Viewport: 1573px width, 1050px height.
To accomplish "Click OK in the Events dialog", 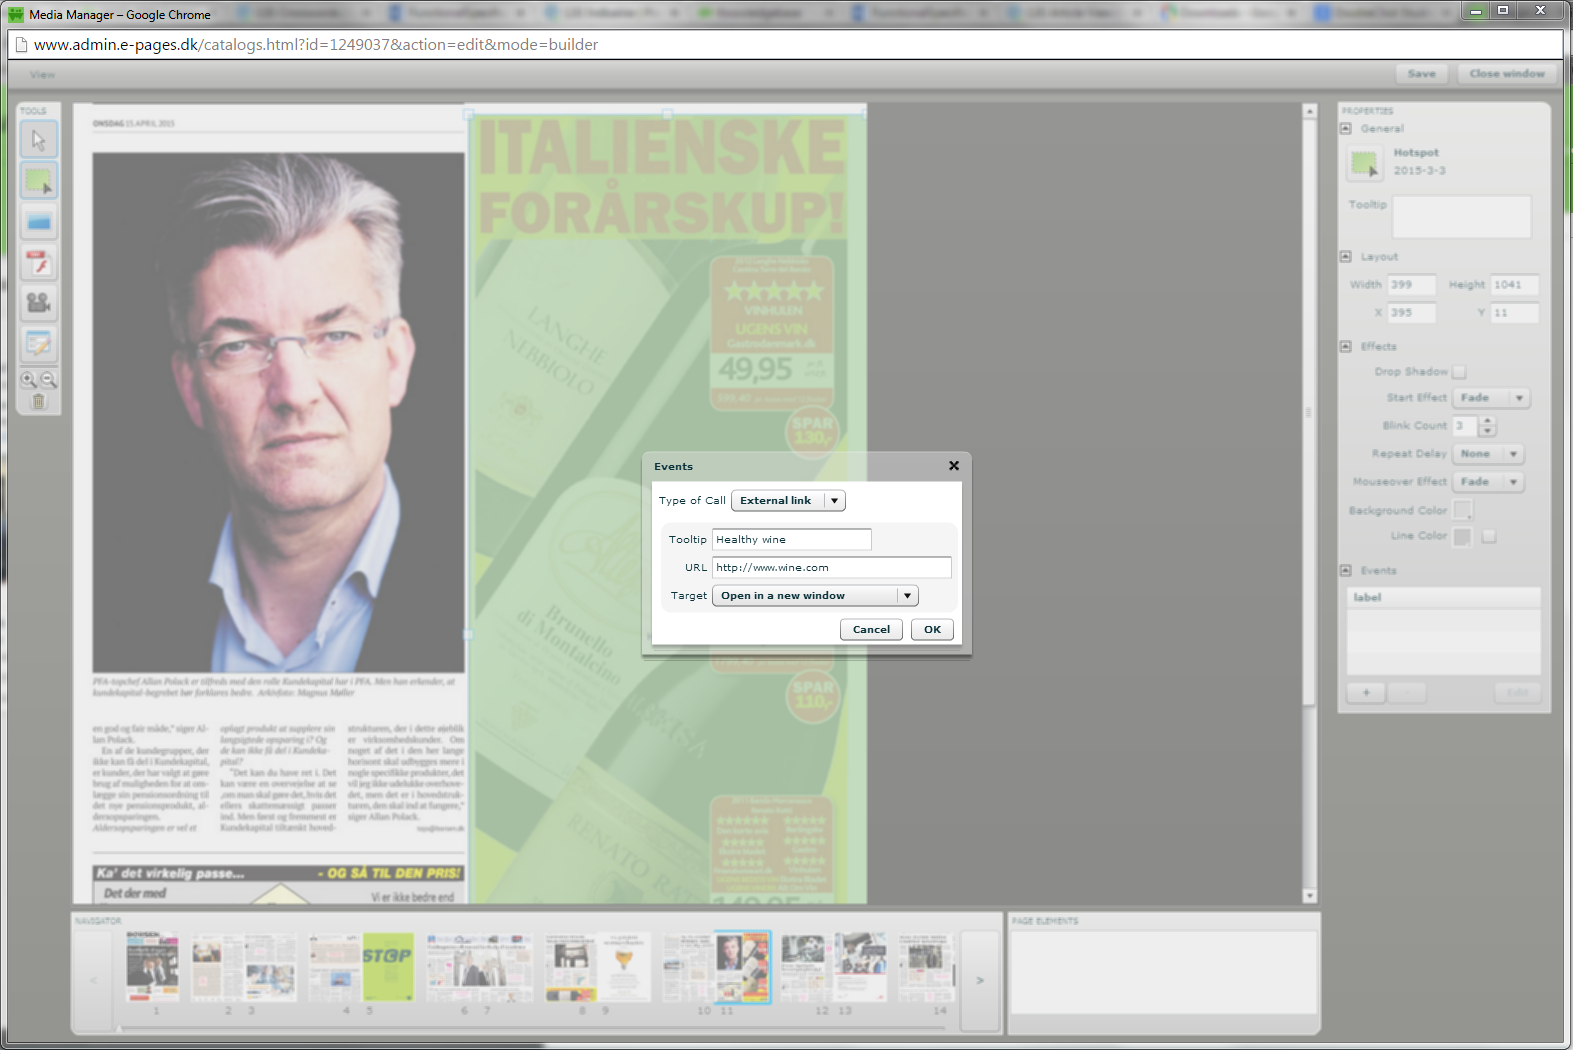I will [932, 630].
